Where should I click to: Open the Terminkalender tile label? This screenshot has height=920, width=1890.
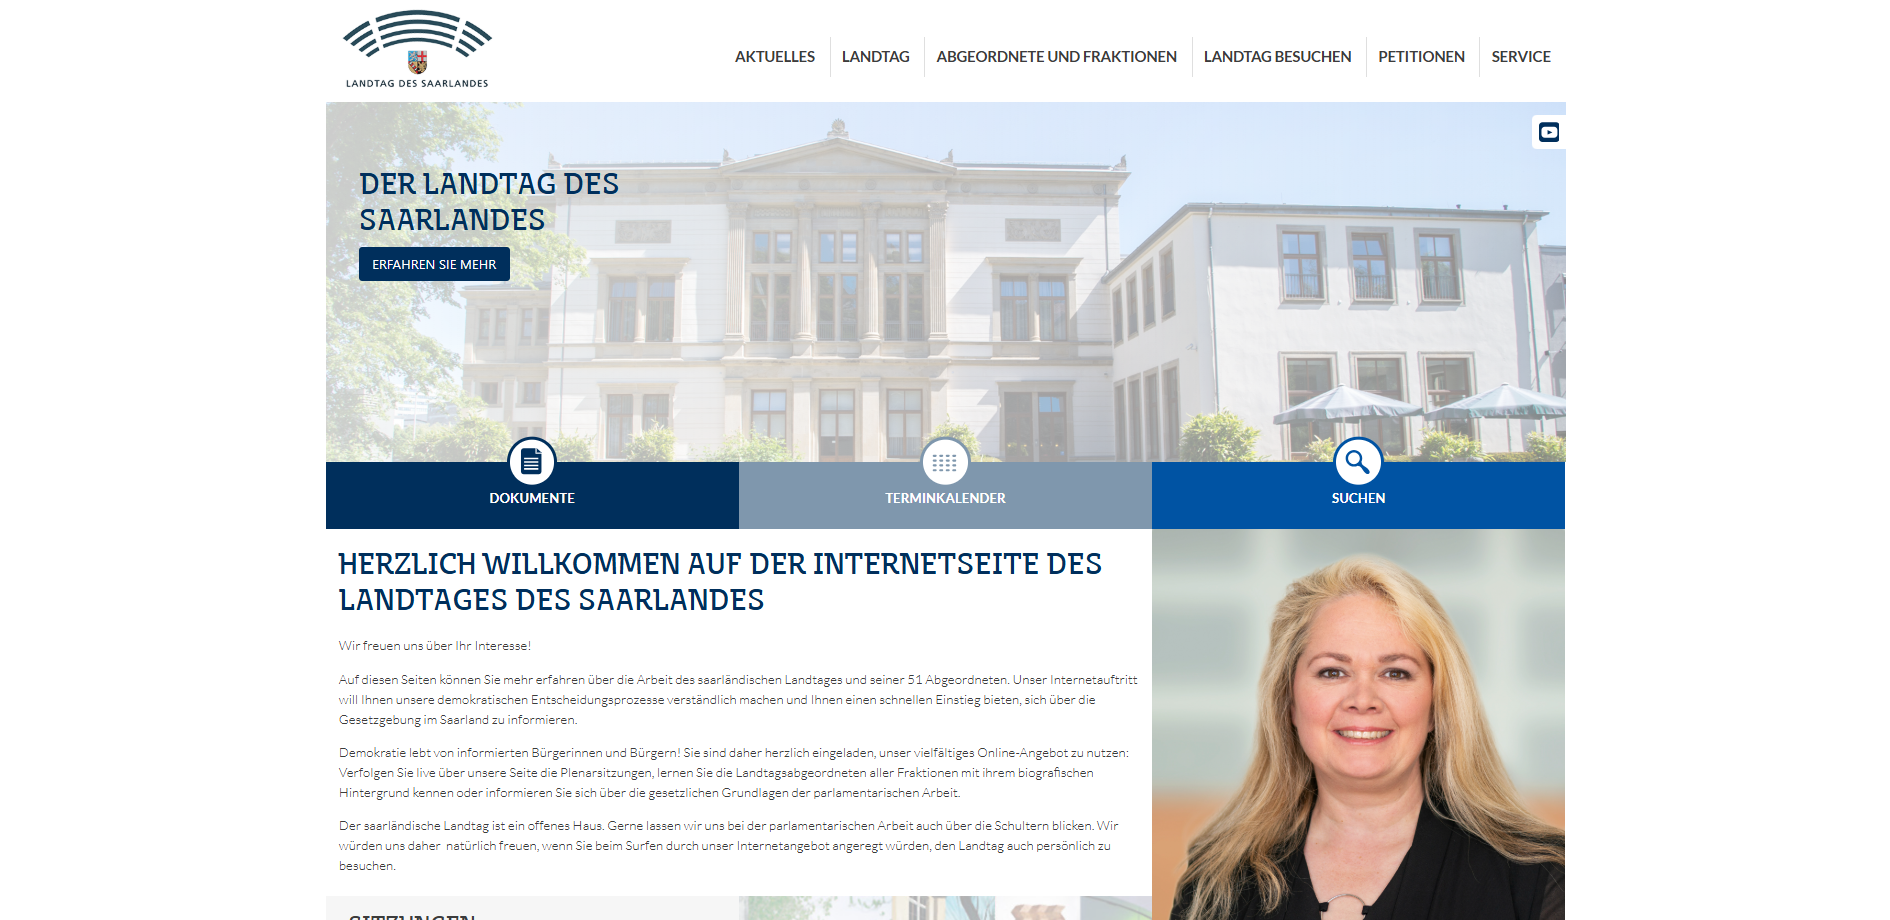coord(944,498)
